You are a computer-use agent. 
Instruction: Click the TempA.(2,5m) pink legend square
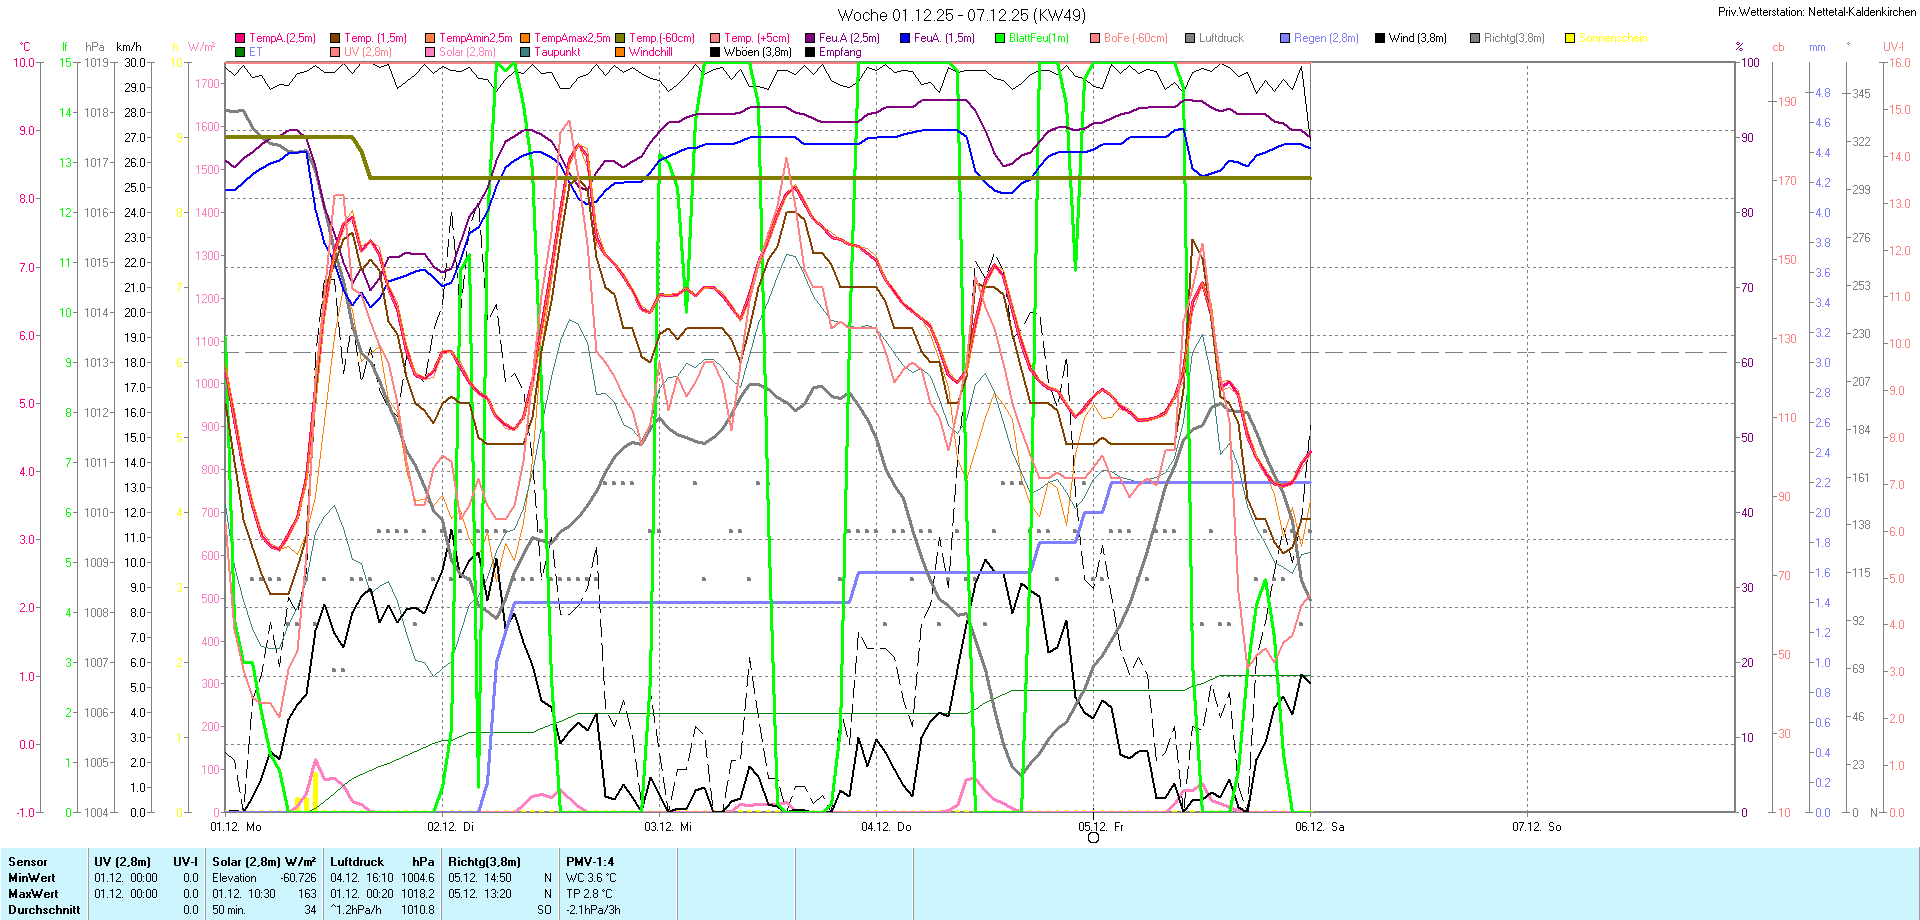240,38
